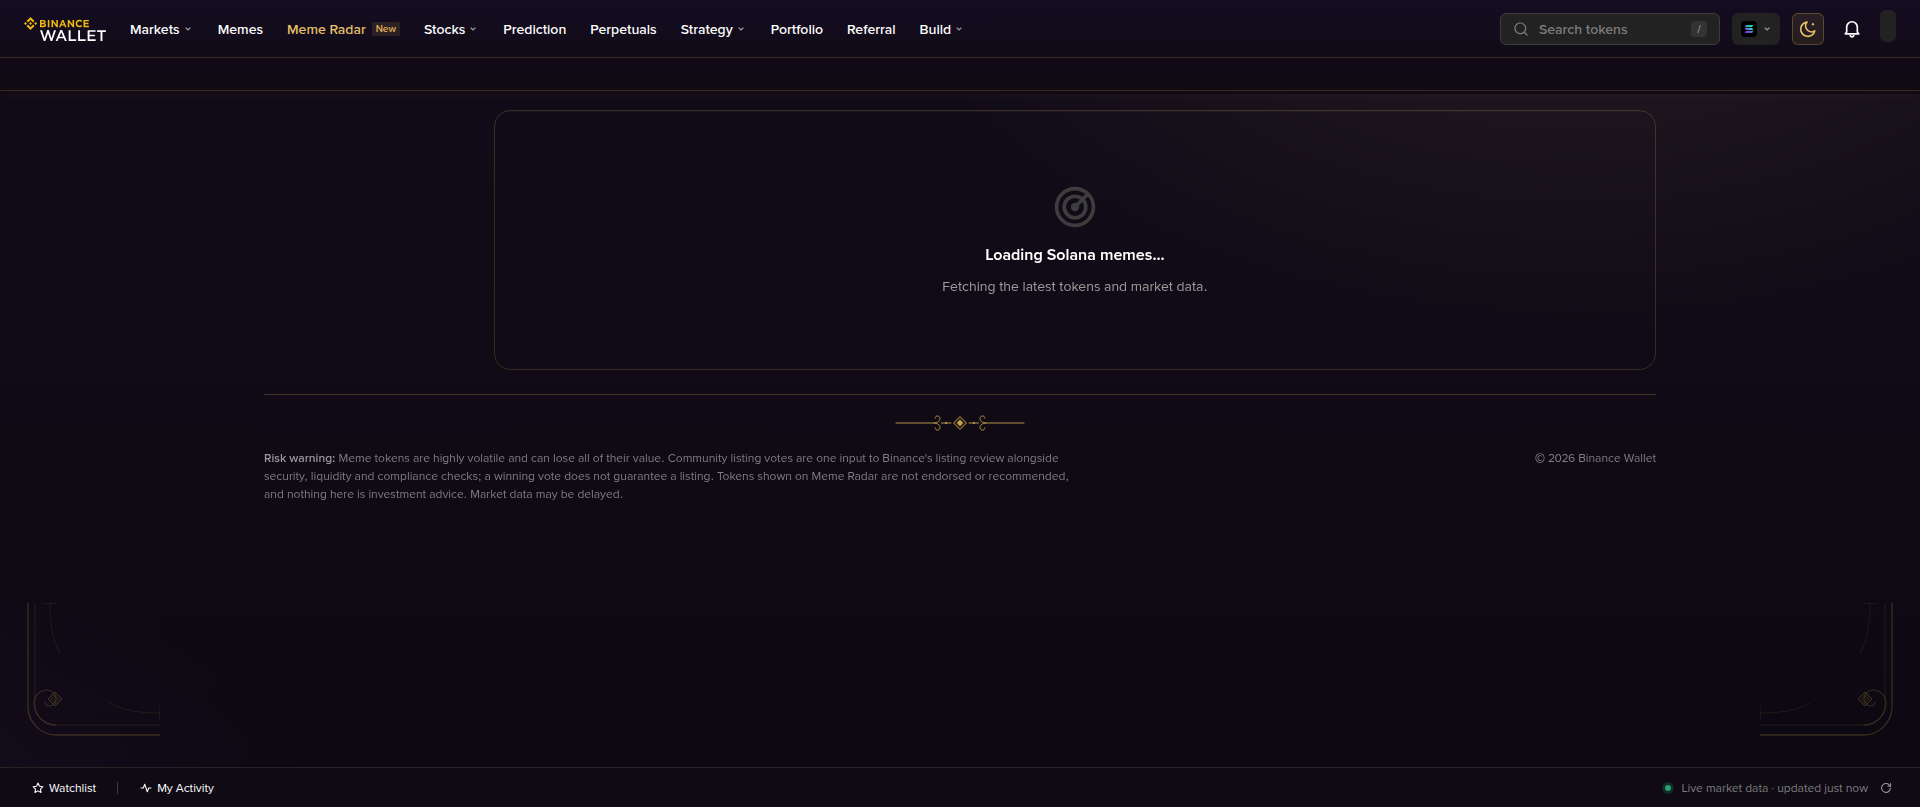Image resolution: width=1920 pixels, height=807 pixels.
Task: Open the Watchlist panel
Action: pyautogui.click(x=64, y=788)
